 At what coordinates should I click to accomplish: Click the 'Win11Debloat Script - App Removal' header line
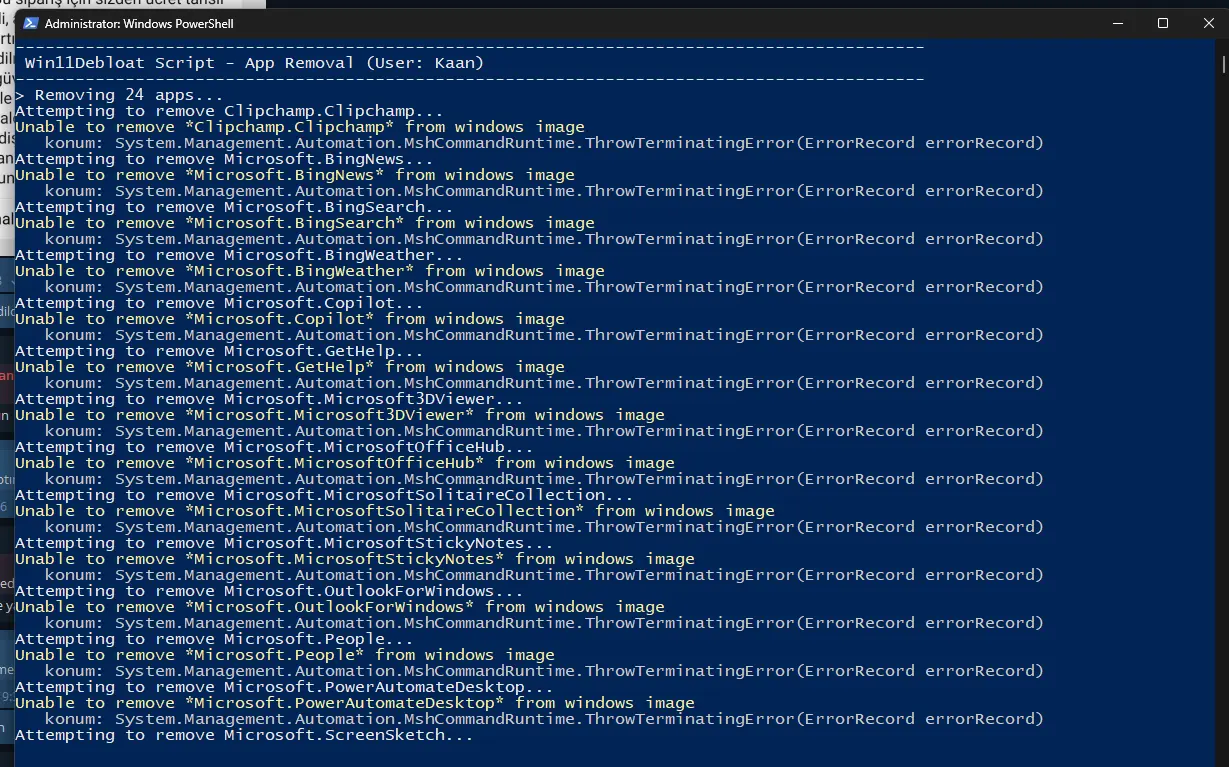254,63
